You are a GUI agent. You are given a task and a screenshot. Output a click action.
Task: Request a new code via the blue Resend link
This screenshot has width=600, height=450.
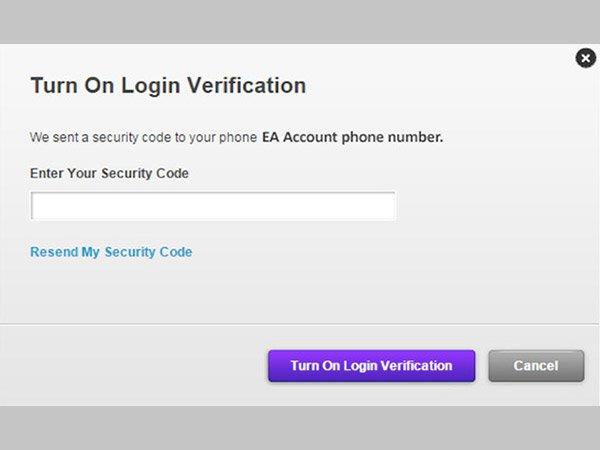click(x=111, y=252)
